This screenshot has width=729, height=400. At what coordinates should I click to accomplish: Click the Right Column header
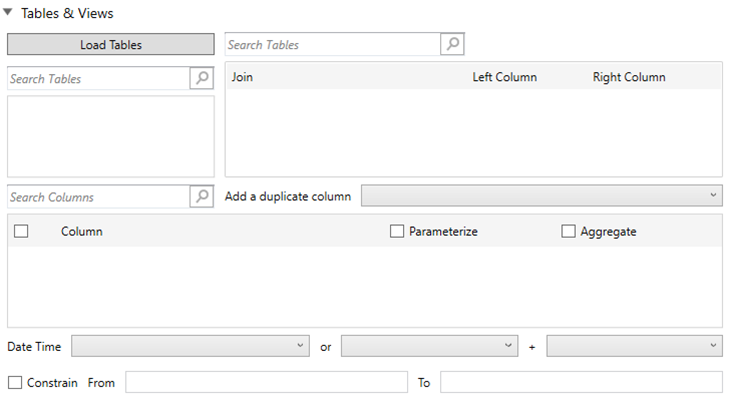[628, 77]
